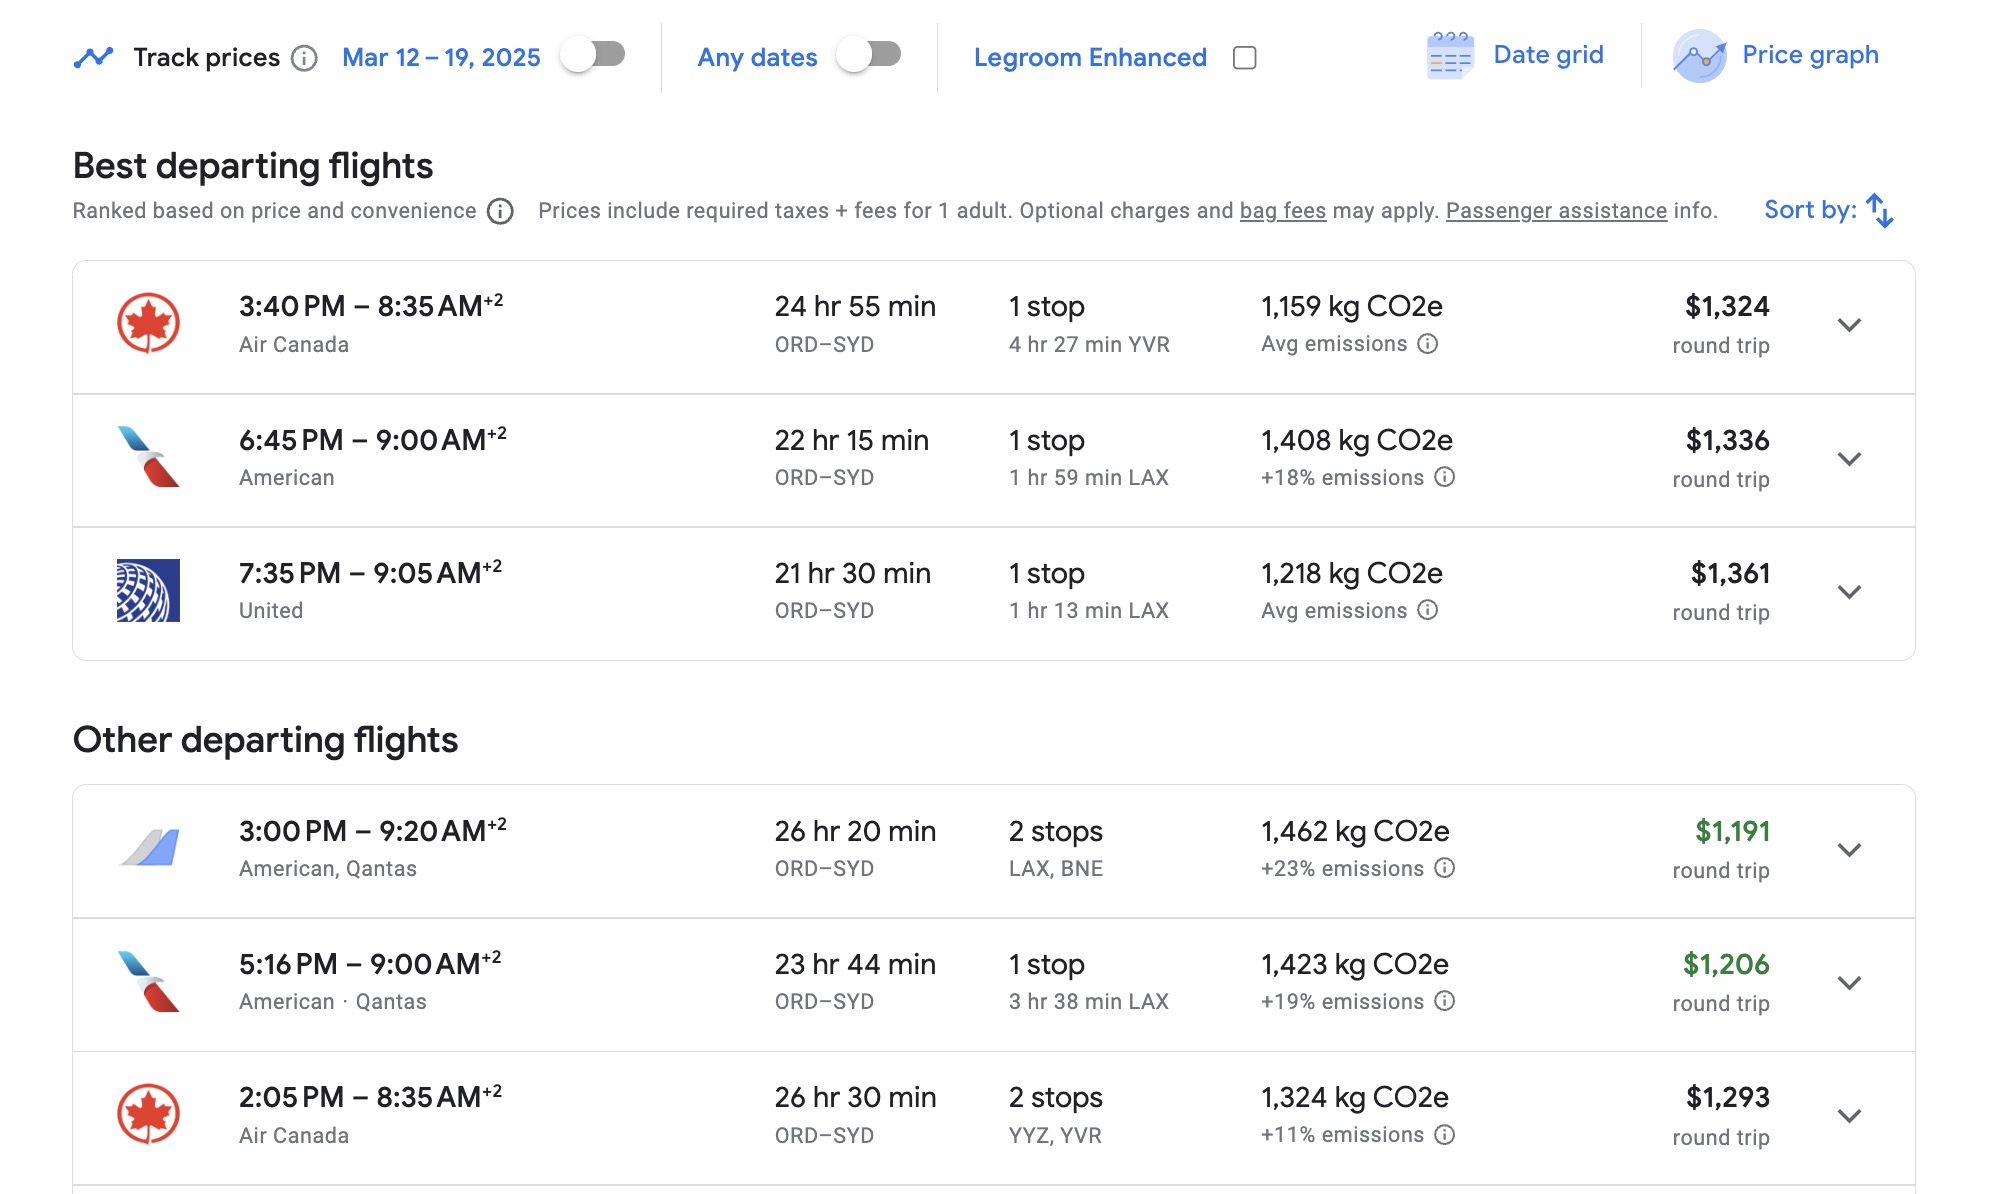1994x1194 pixels.
Task: Click the Air Canada logo on the first flight
Action: click(150, 322)
